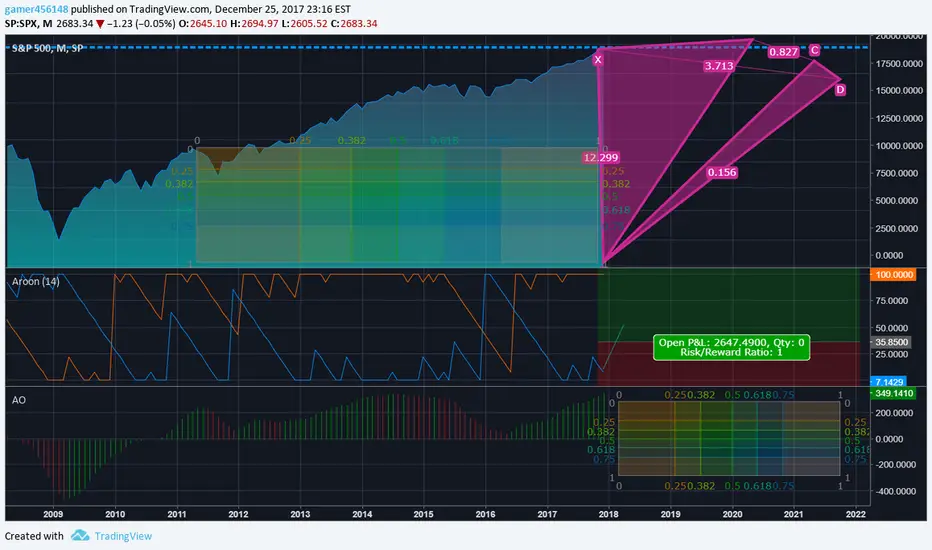This screenshot has height=550, width=932.
Task: Click the C:2683.34 close value
Action: pyautogui.click(x=354, y=24)
